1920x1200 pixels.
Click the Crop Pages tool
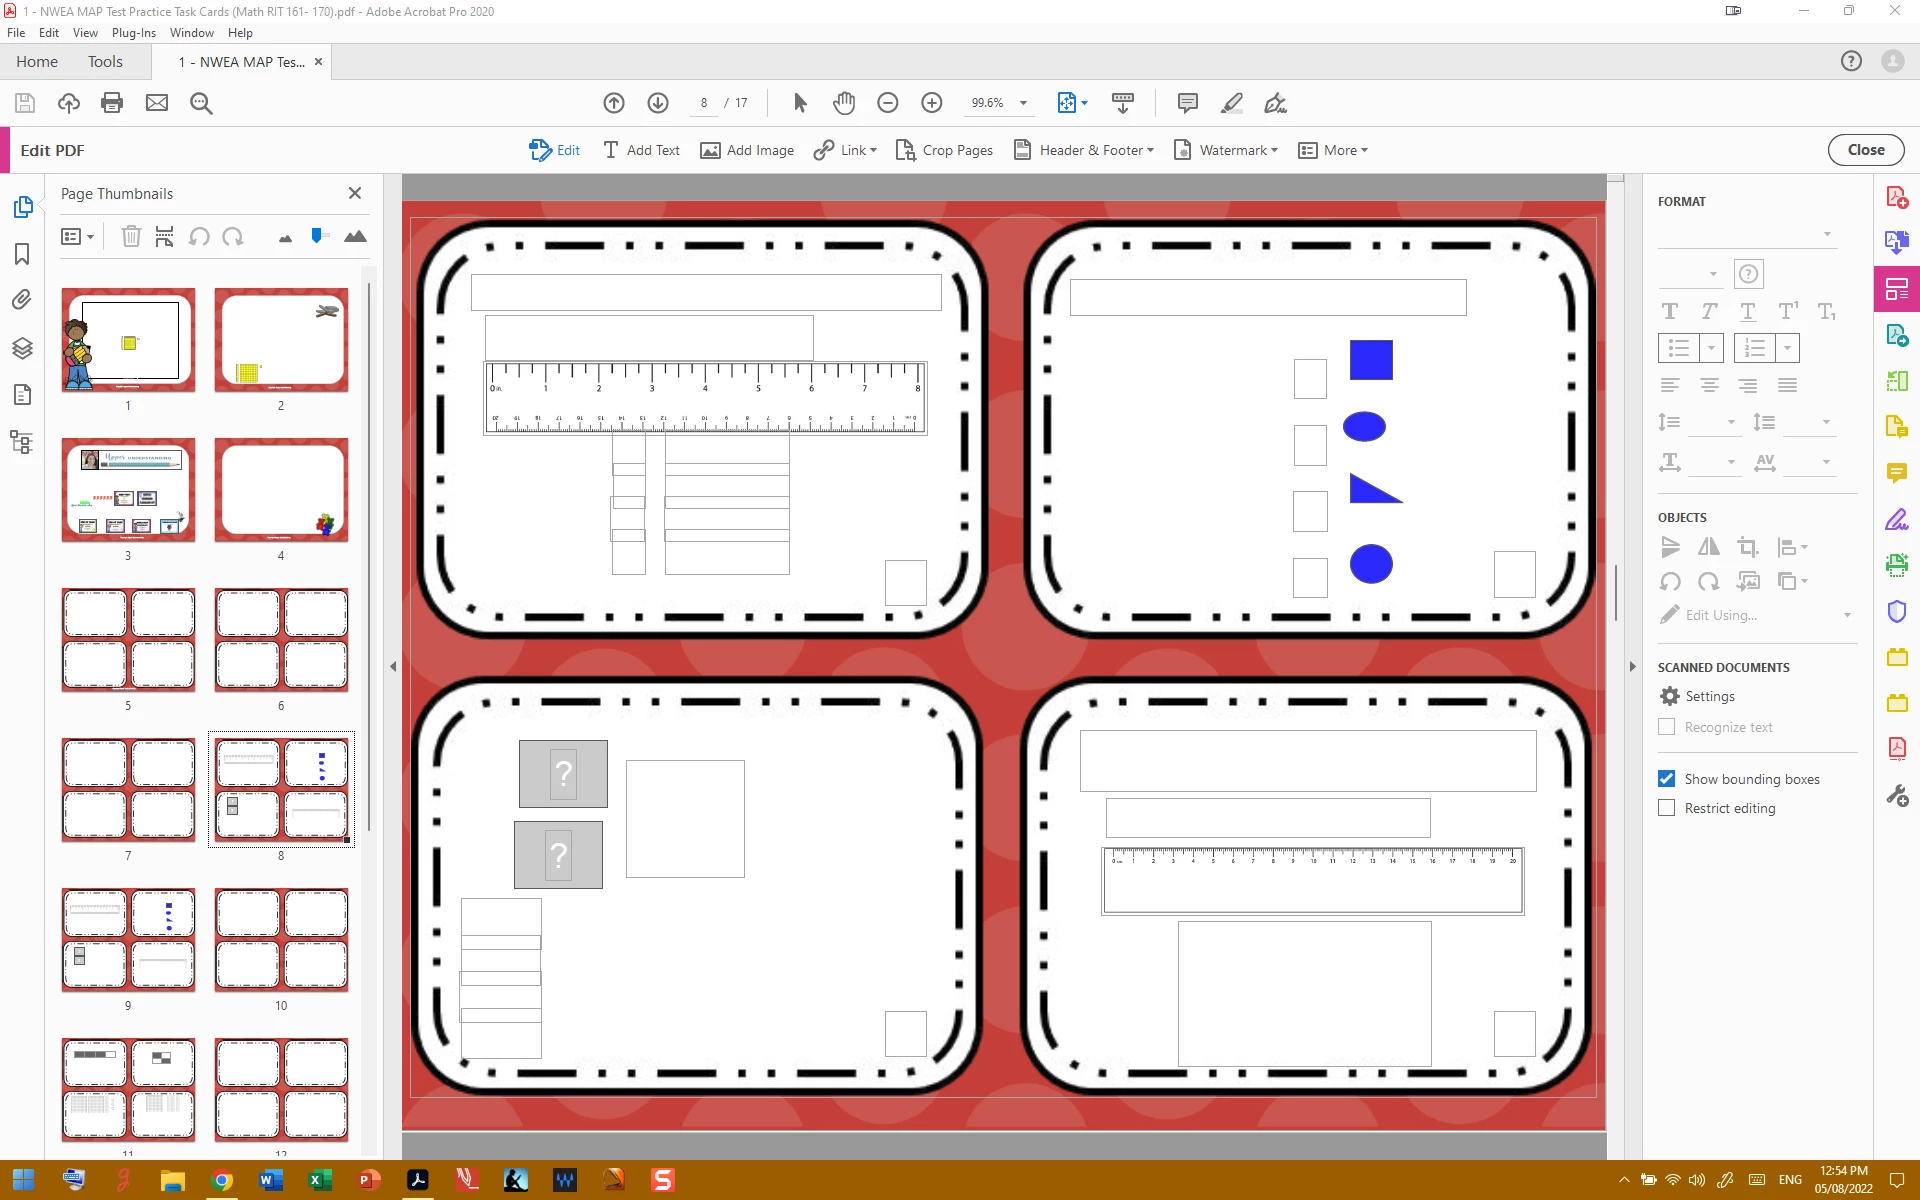pos(944,150)
